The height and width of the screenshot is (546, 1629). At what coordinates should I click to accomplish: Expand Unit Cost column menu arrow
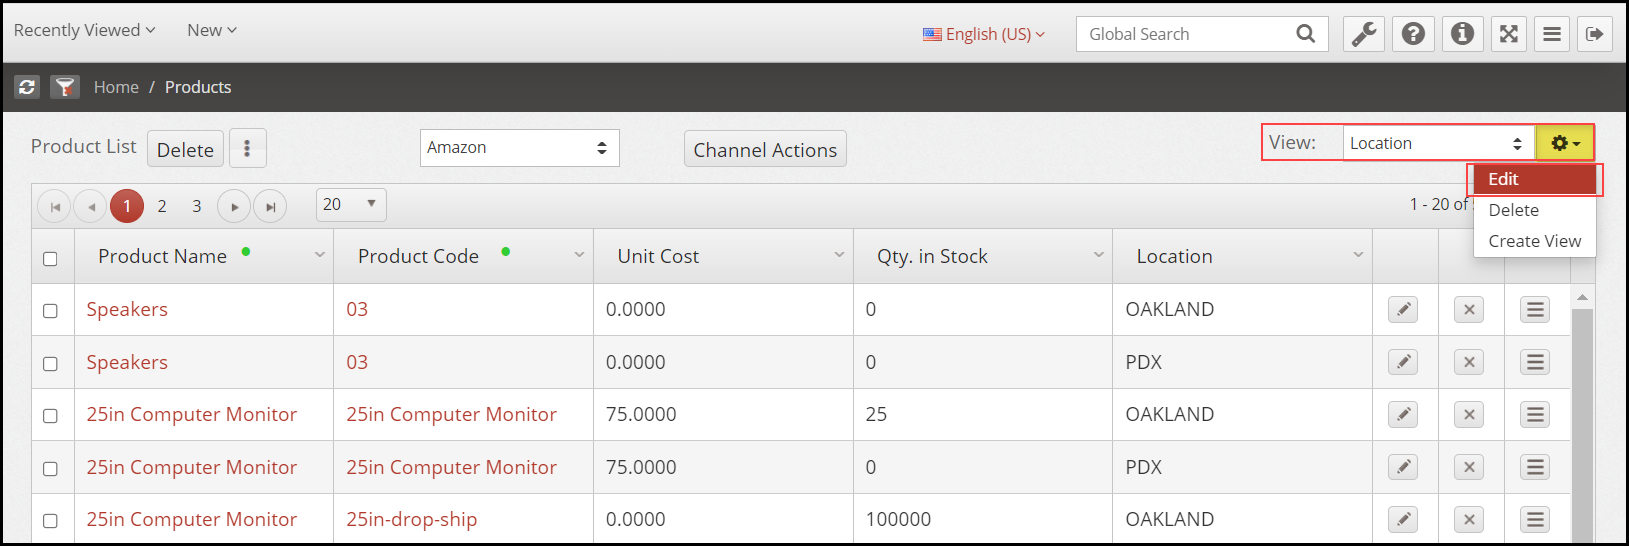[x=839, y=255]
